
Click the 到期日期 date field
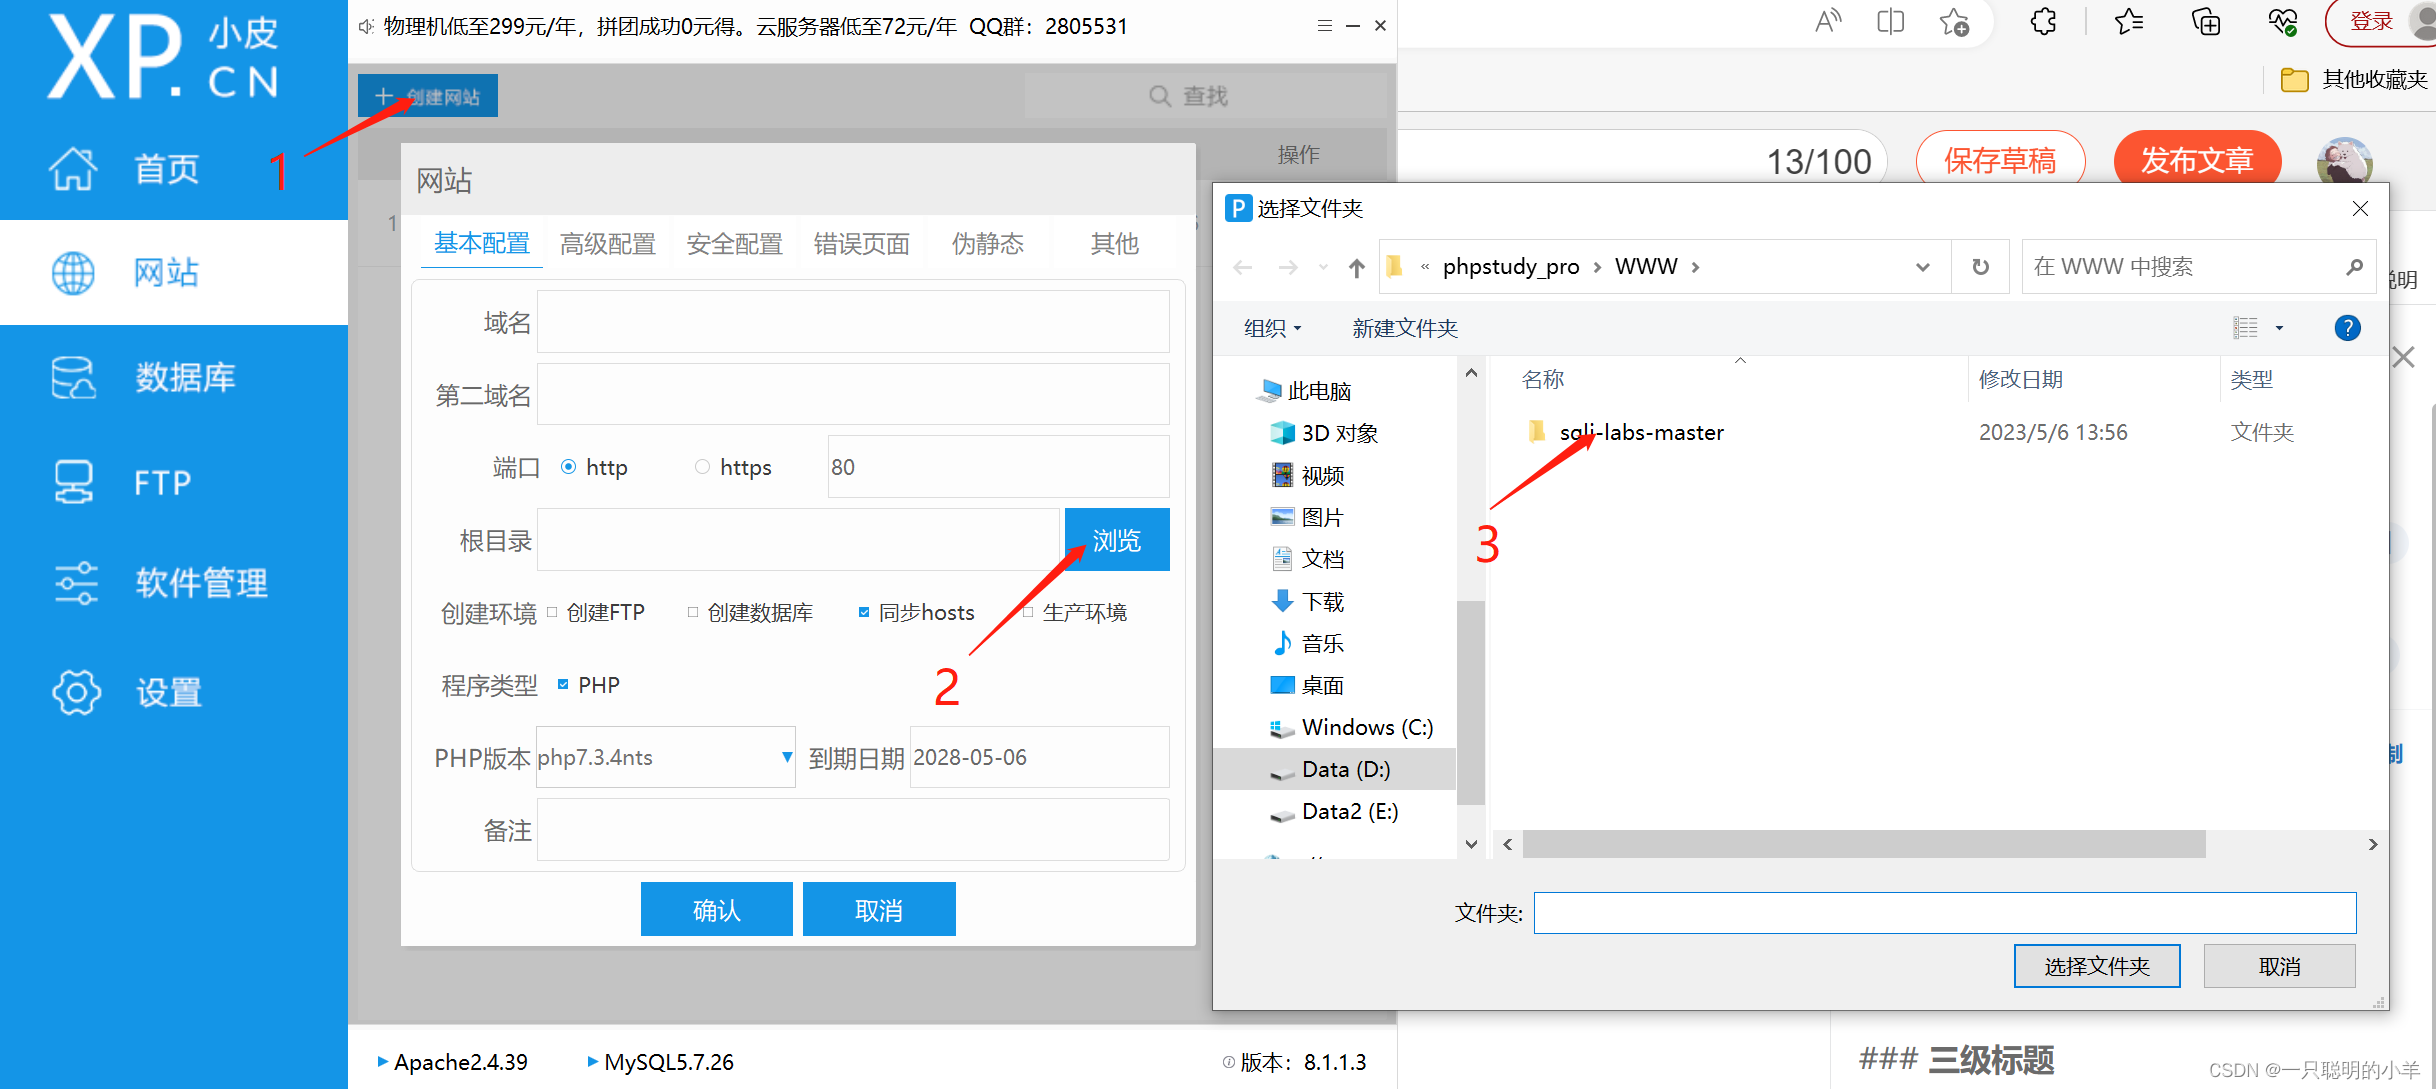coord(1039,758)
